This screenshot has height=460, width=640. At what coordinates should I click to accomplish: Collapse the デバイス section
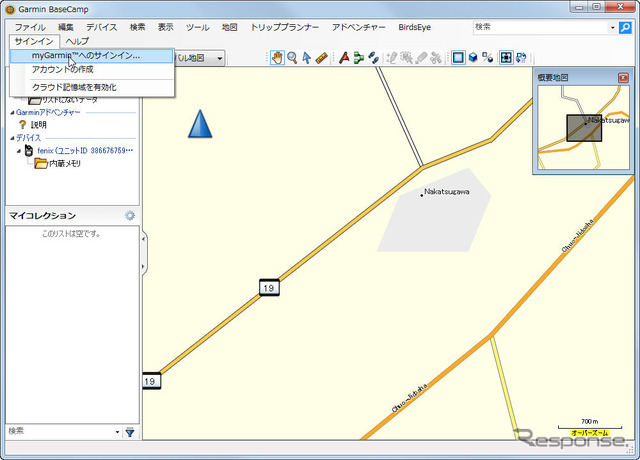(x=12, y=138)
